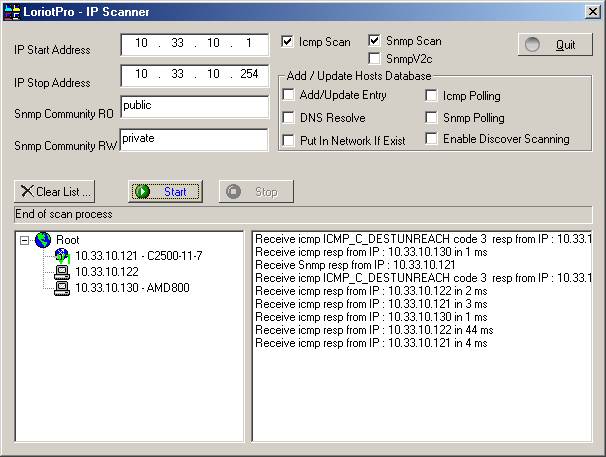
Task: Uncheck the Icmp Scan checkbox
Action: pos(288,42)
